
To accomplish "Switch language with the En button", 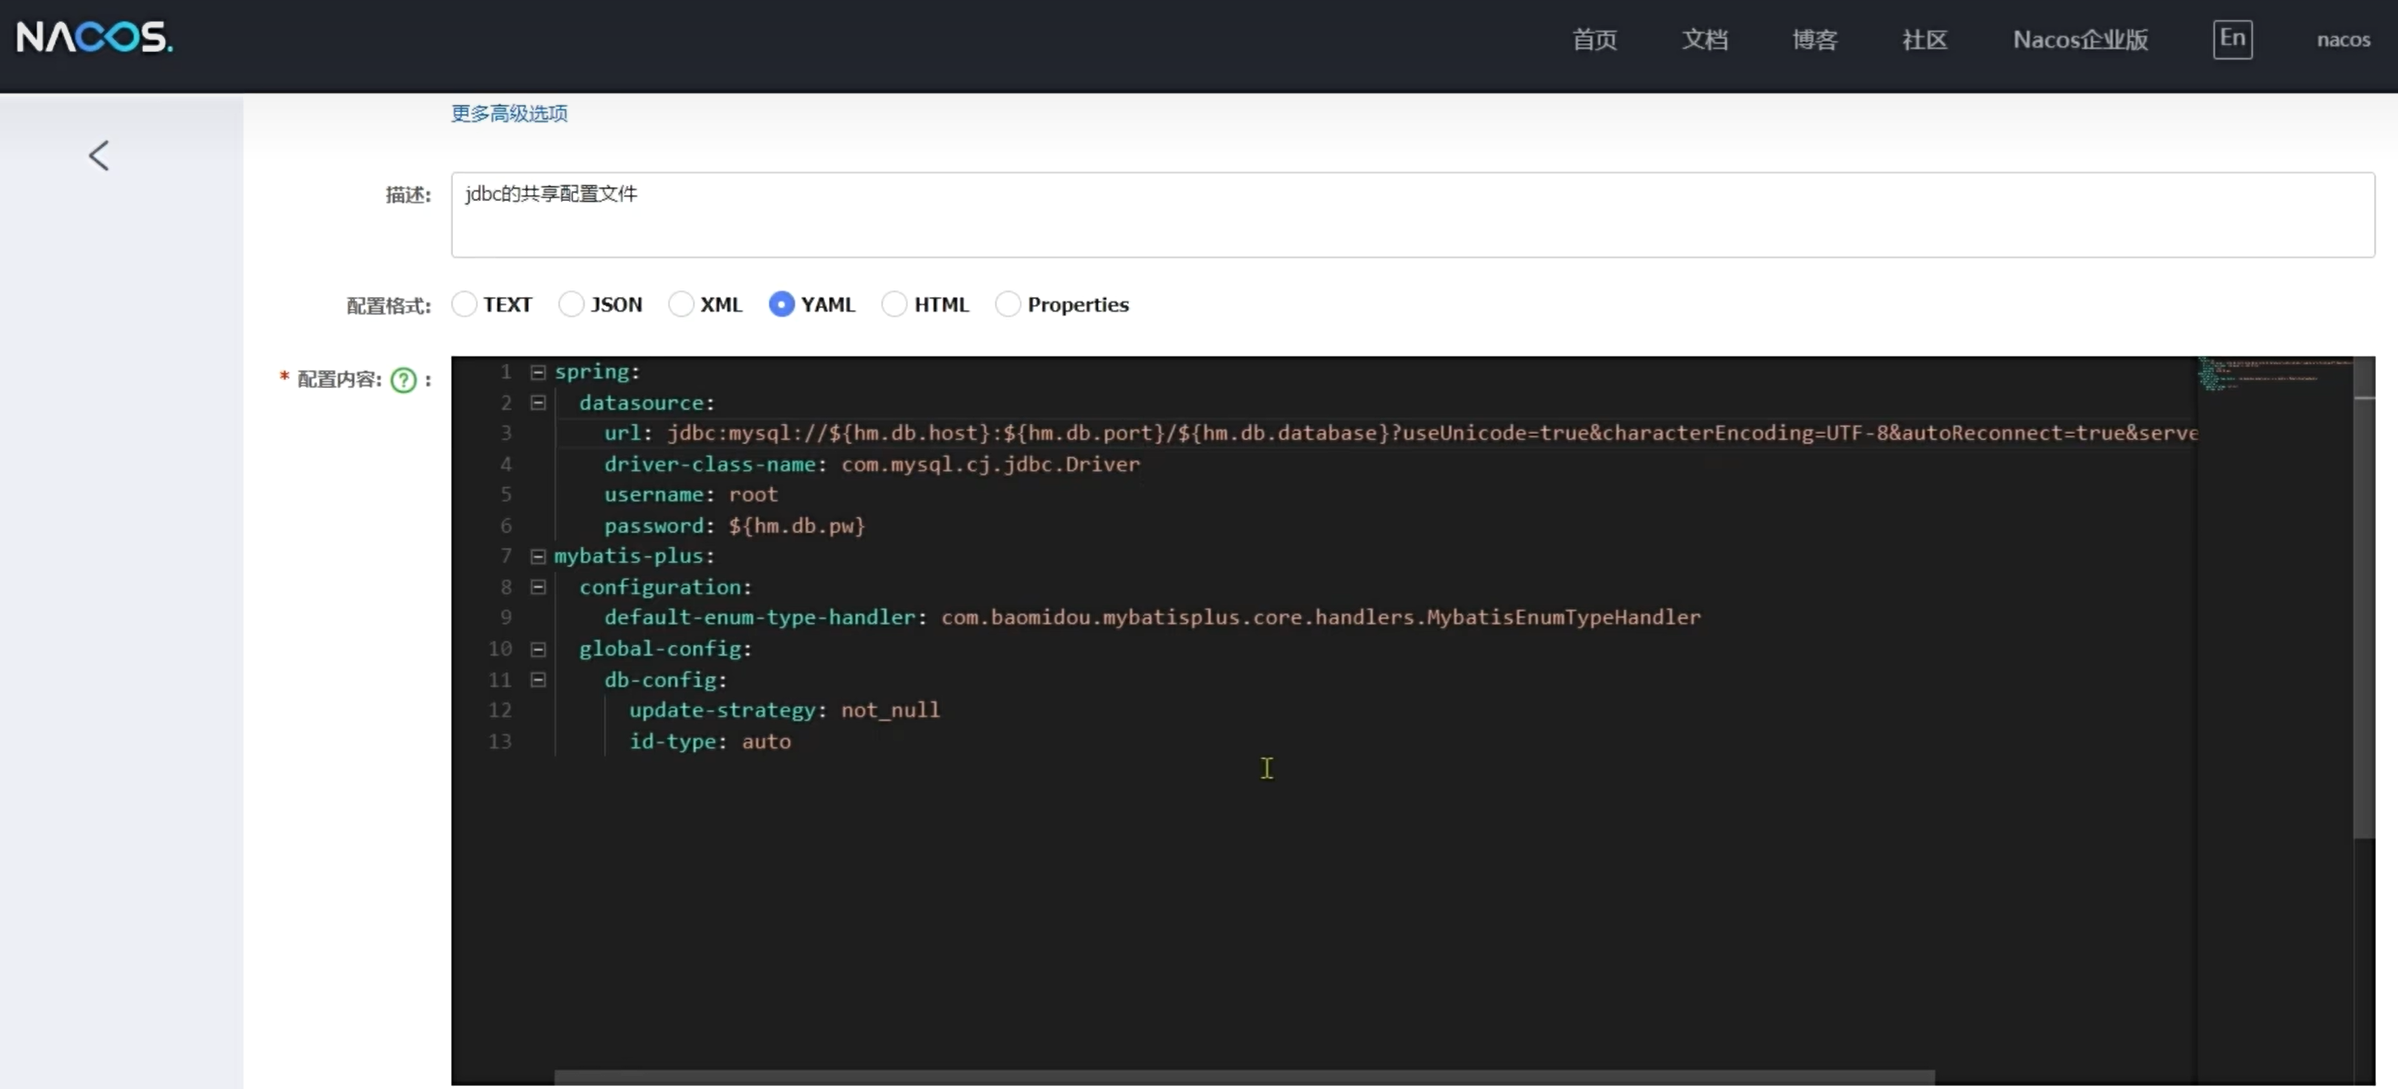I will click(x=2231, y=40).
